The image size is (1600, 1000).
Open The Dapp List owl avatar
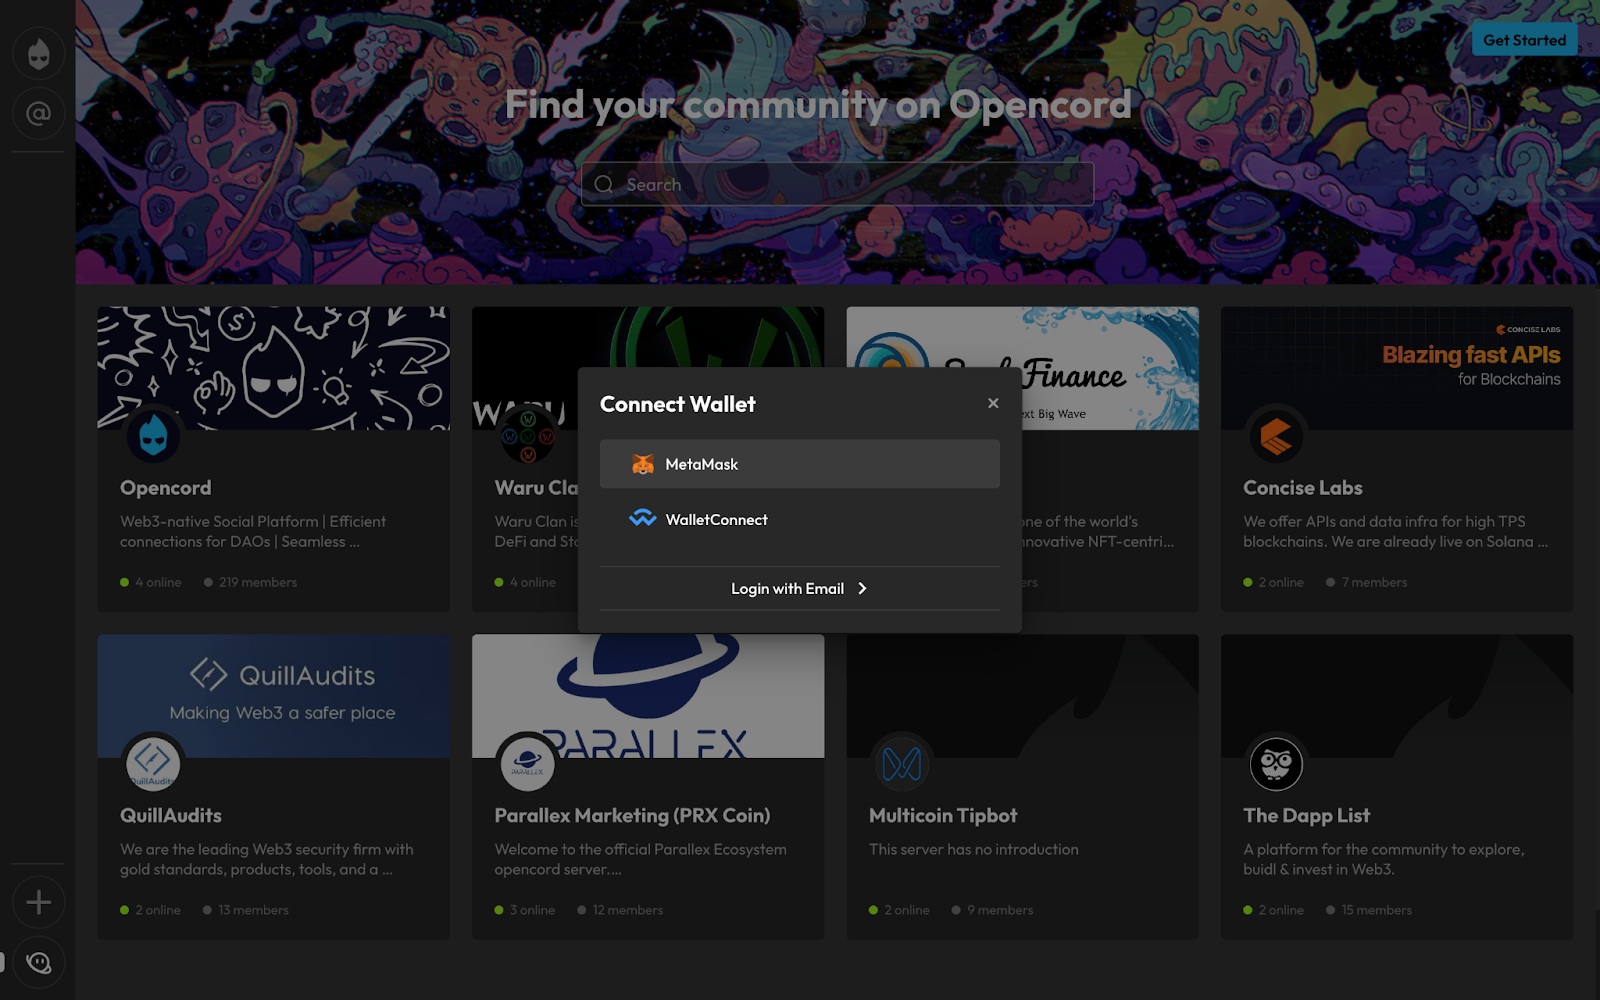(1276, 764)
